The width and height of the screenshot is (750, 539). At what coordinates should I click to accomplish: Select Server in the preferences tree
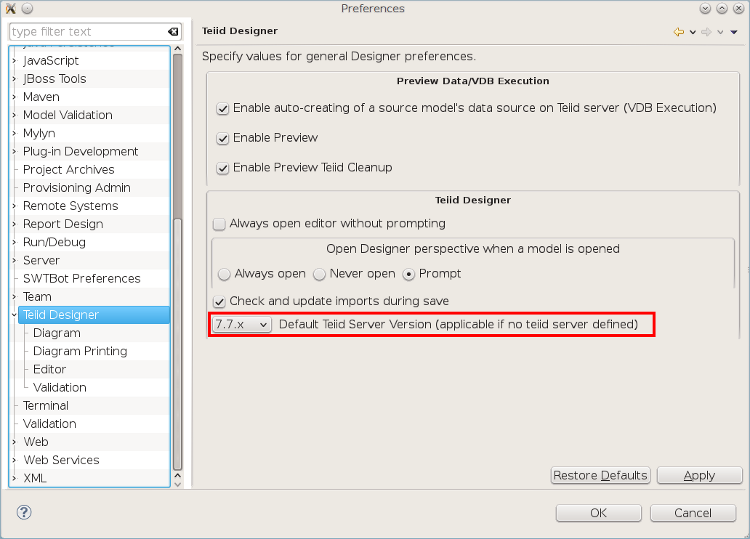click(x=41, y=261)
